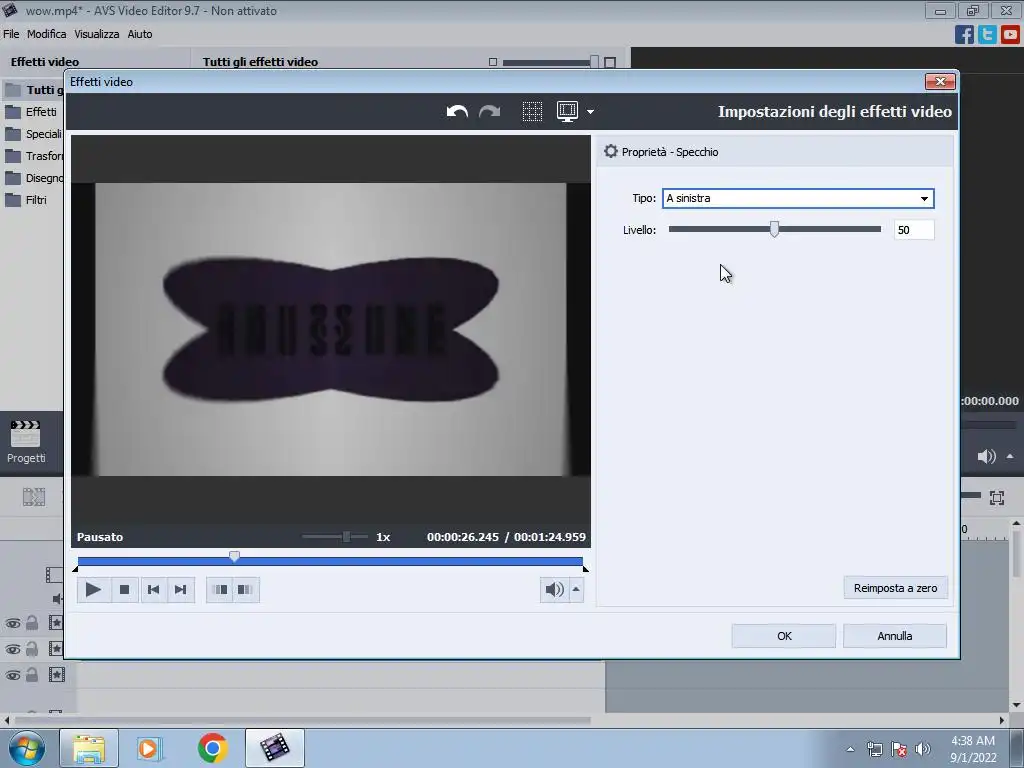
Task: Click the Undo arrow in the effects dialog
Action: click(457, 112)
